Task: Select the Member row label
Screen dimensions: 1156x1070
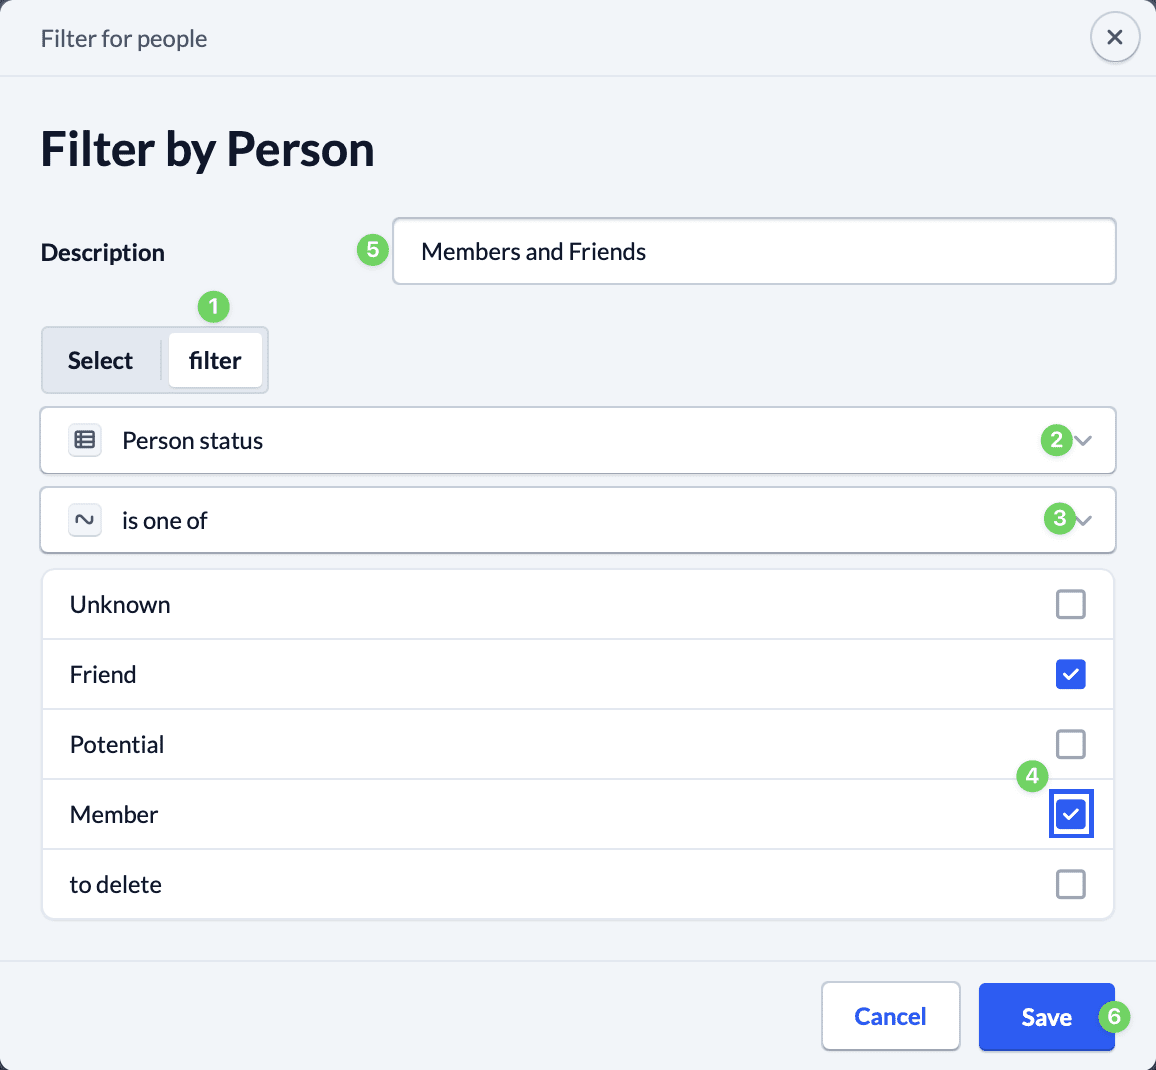Action: (114, 814)
